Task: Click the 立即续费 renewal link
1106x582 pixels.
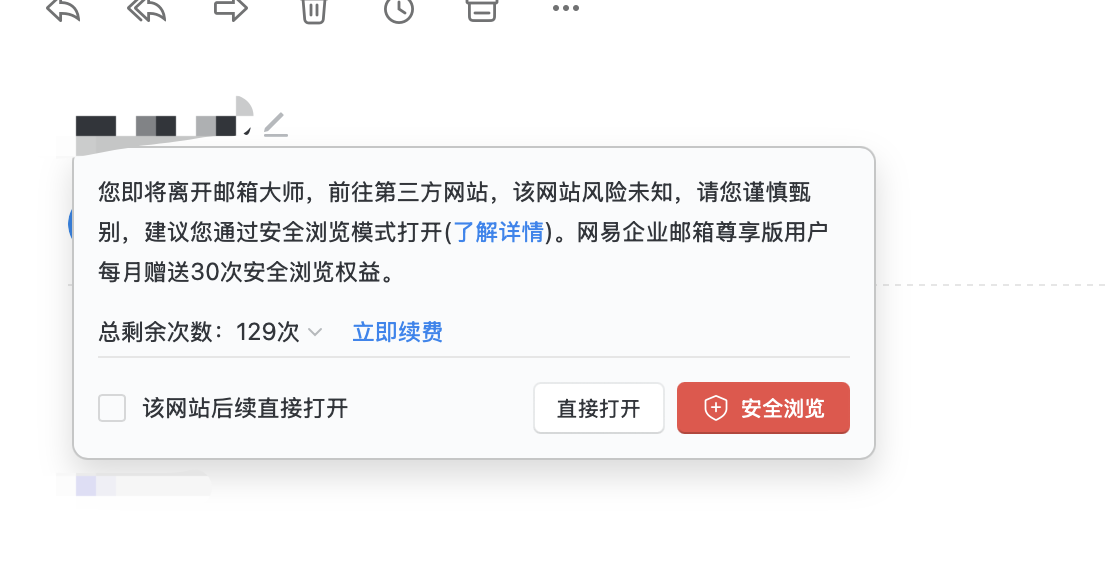Action: (x=398, y=332)
